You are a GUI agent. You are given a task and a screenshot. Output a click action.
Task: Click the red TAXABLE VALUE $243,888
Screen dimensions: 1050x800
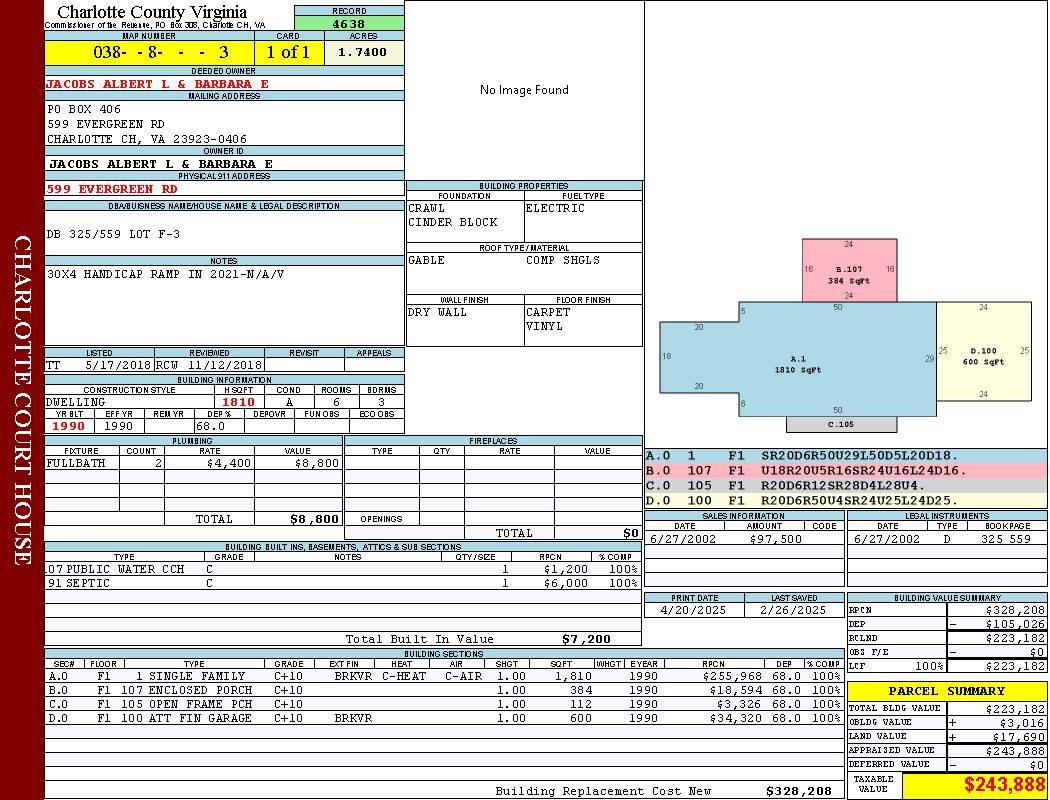pos(1004,785)
